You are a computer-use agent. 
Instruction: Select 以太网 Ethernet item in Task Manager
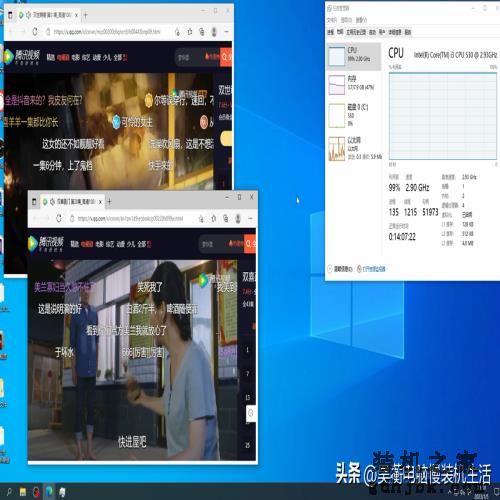[354, 148]
